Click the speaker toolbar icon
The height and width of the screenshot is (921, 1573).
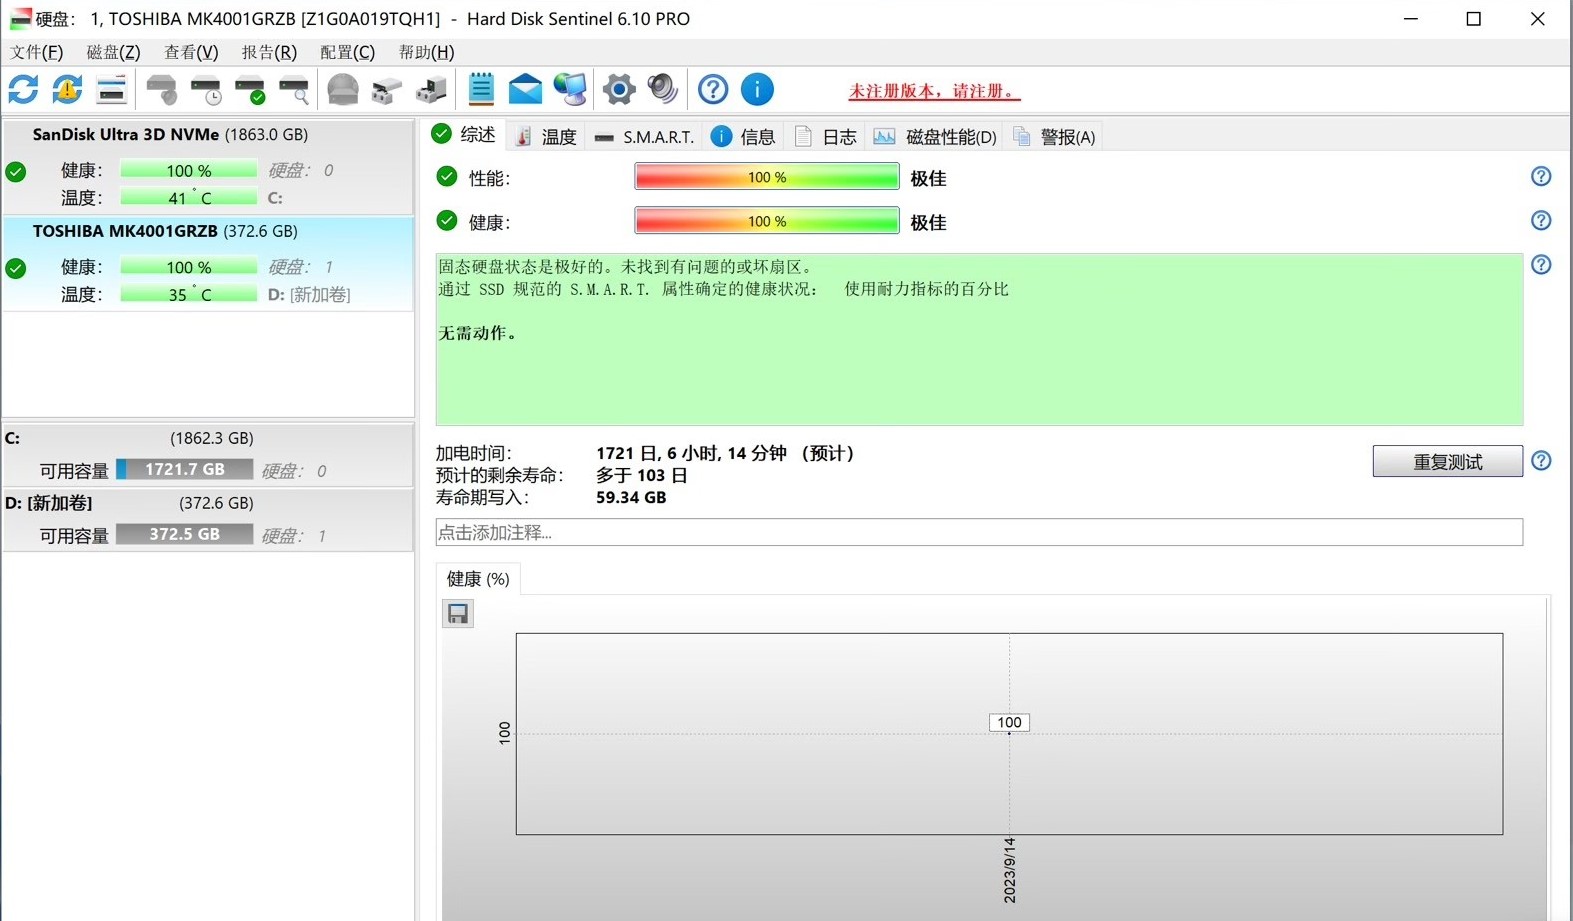pos(663,90)
